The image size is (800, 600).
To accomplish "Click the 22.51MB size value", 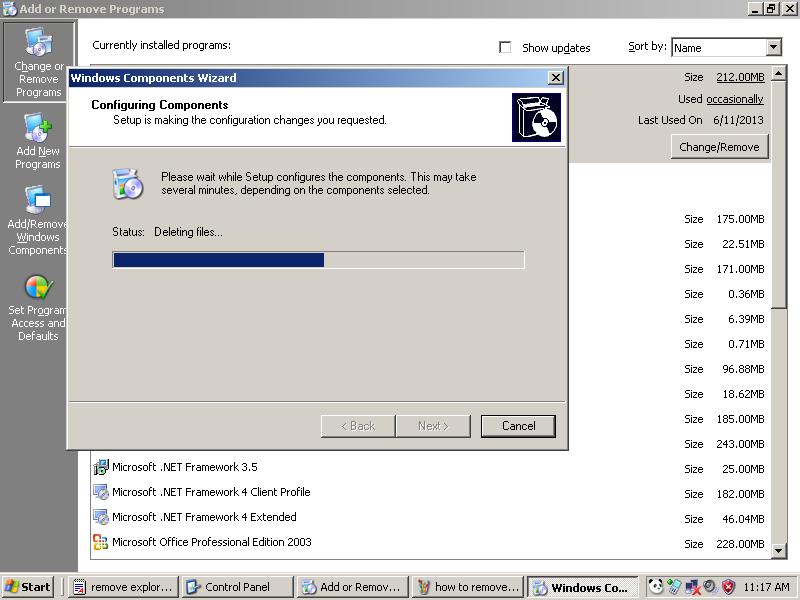I will point(743,244).
